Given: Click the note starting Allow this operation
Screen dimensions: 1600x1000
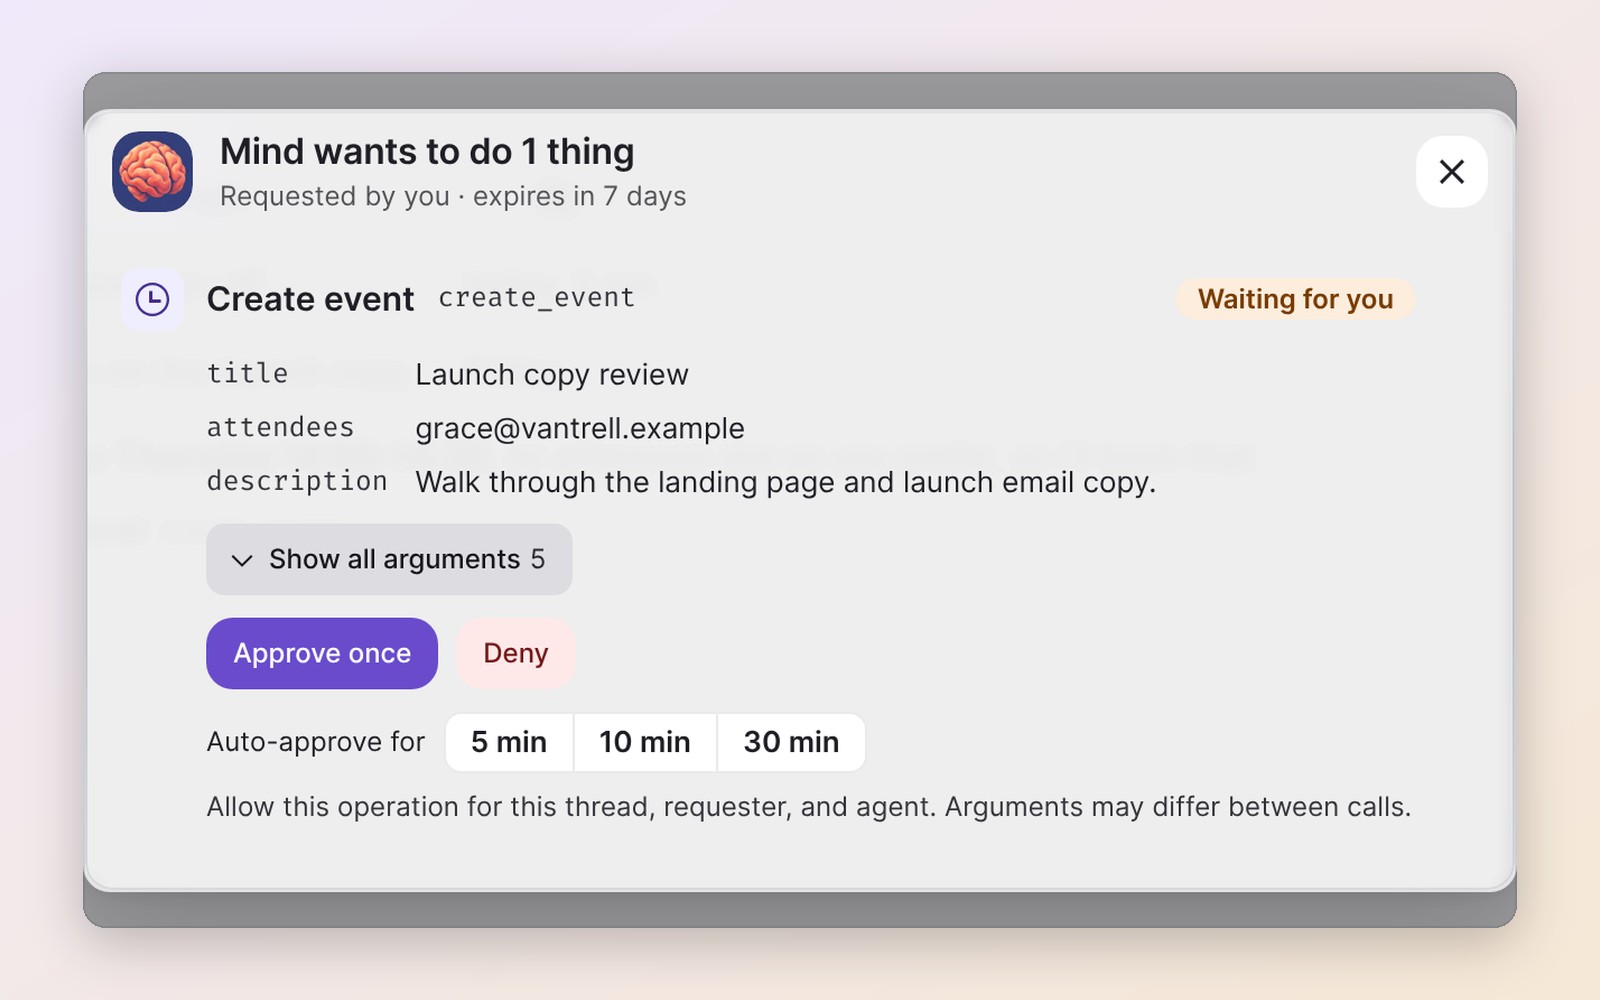Looking at the screenshot, I should (809, 807).
